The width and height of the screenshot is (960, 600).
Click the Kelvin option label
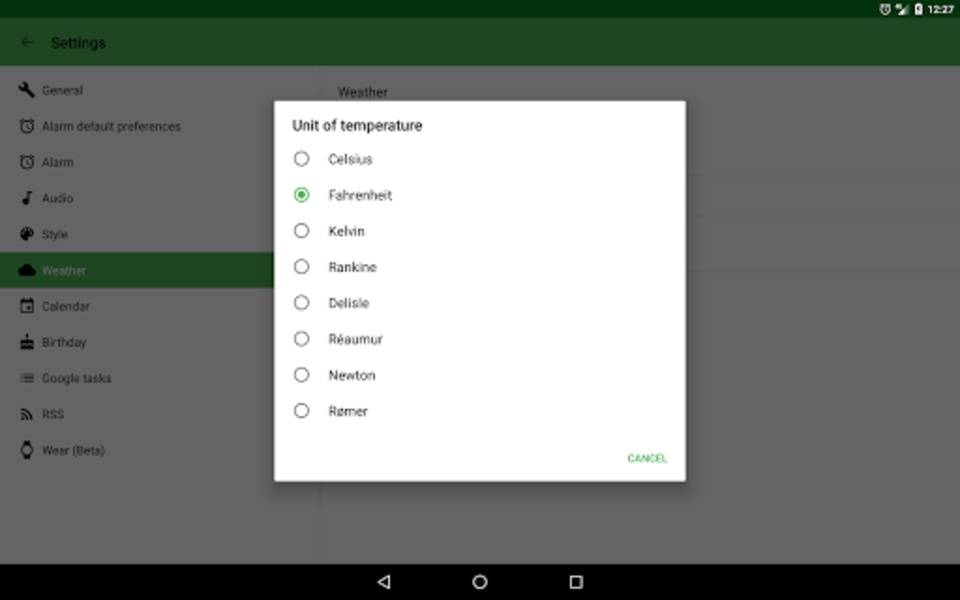pyautogui.click(x=347, y=231)
